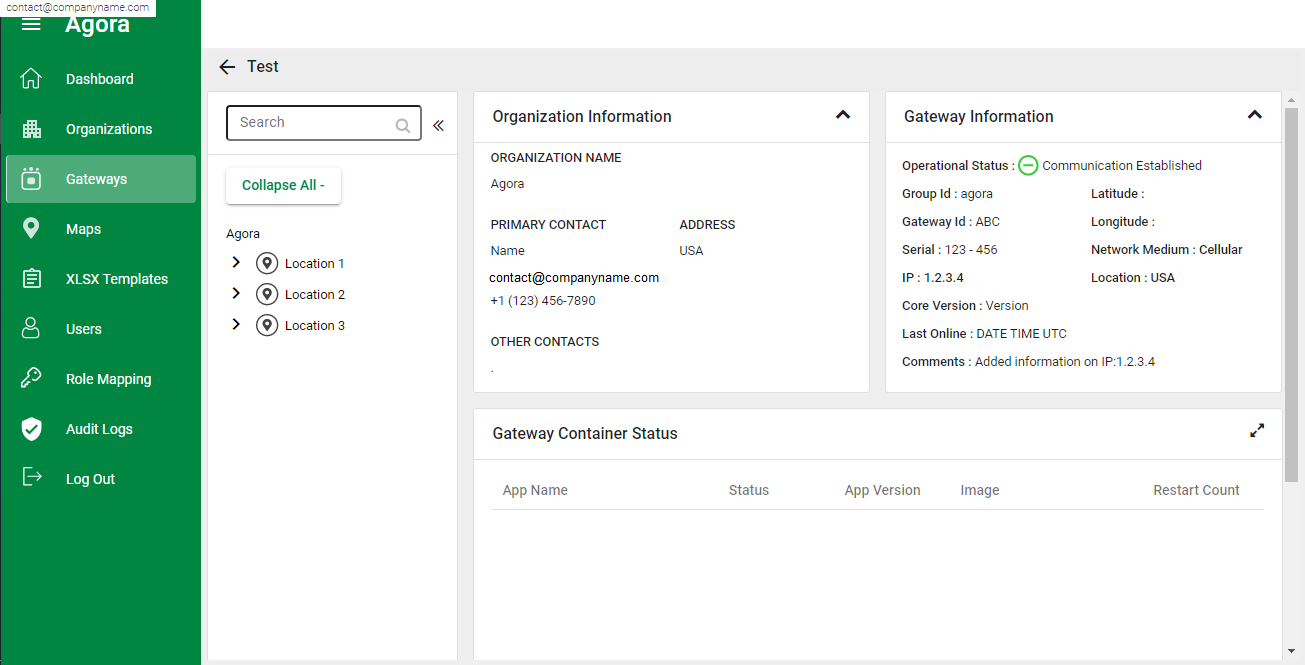
Task: Open XLSX Templates from the sidebar
Action: [x=100, y=279]
